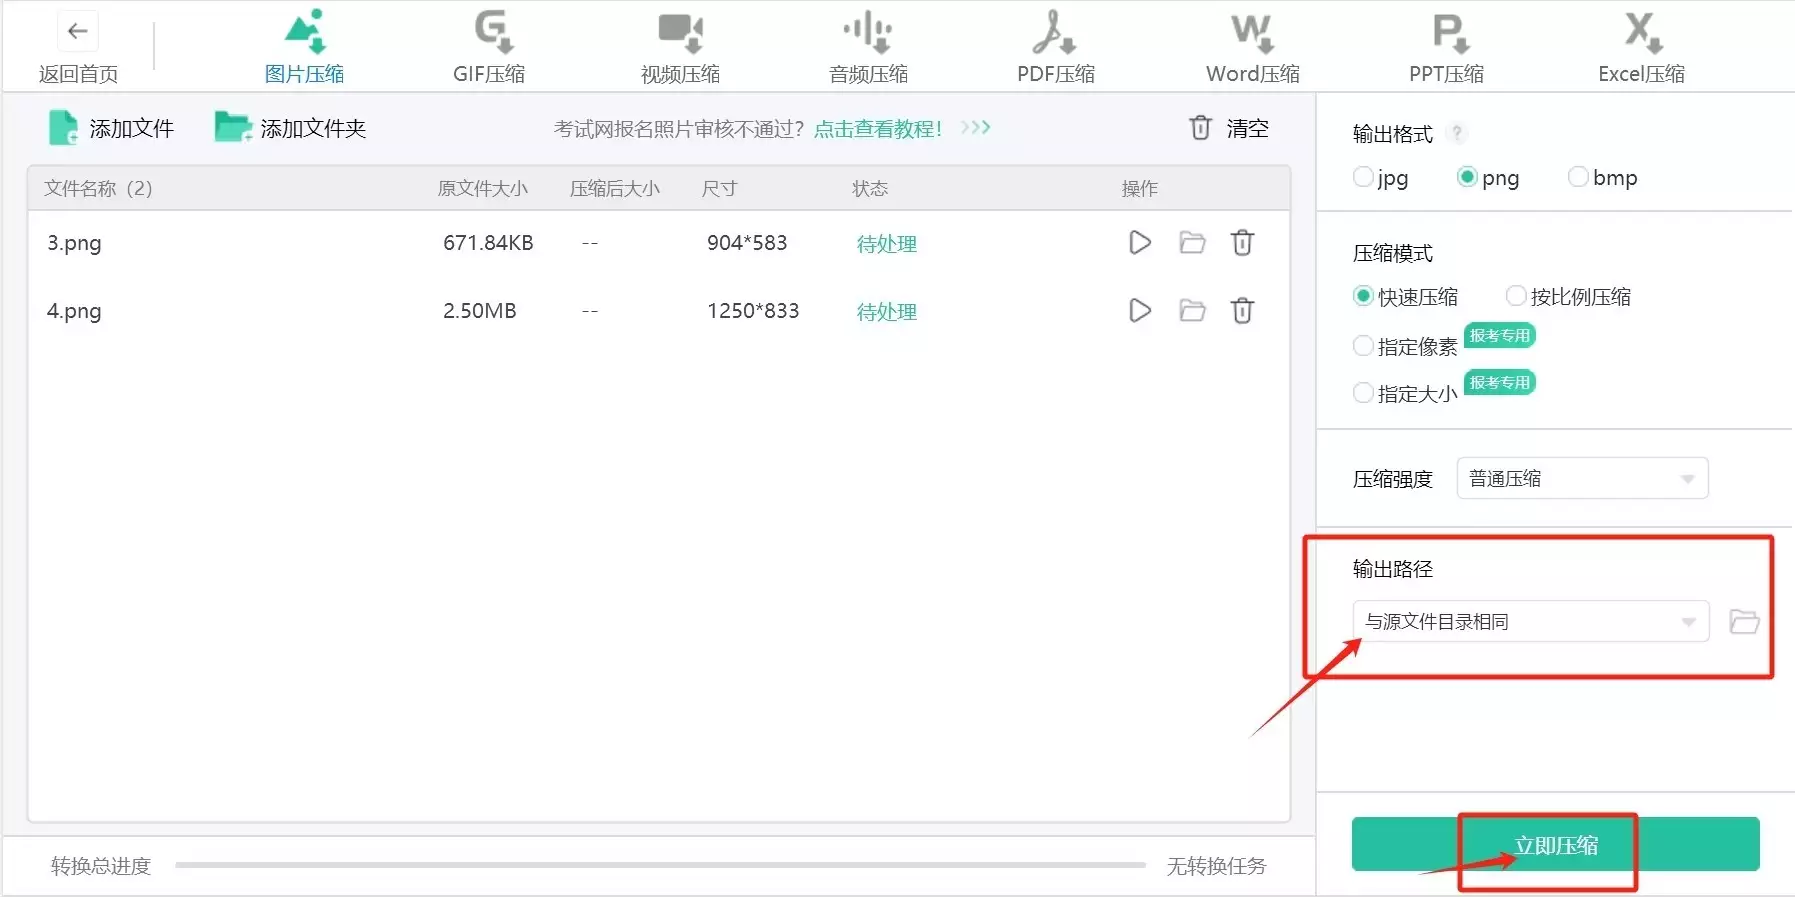Click the 2.50MB size value
The width and height of the screenshot is (1795, 897).
coord(479,311)
